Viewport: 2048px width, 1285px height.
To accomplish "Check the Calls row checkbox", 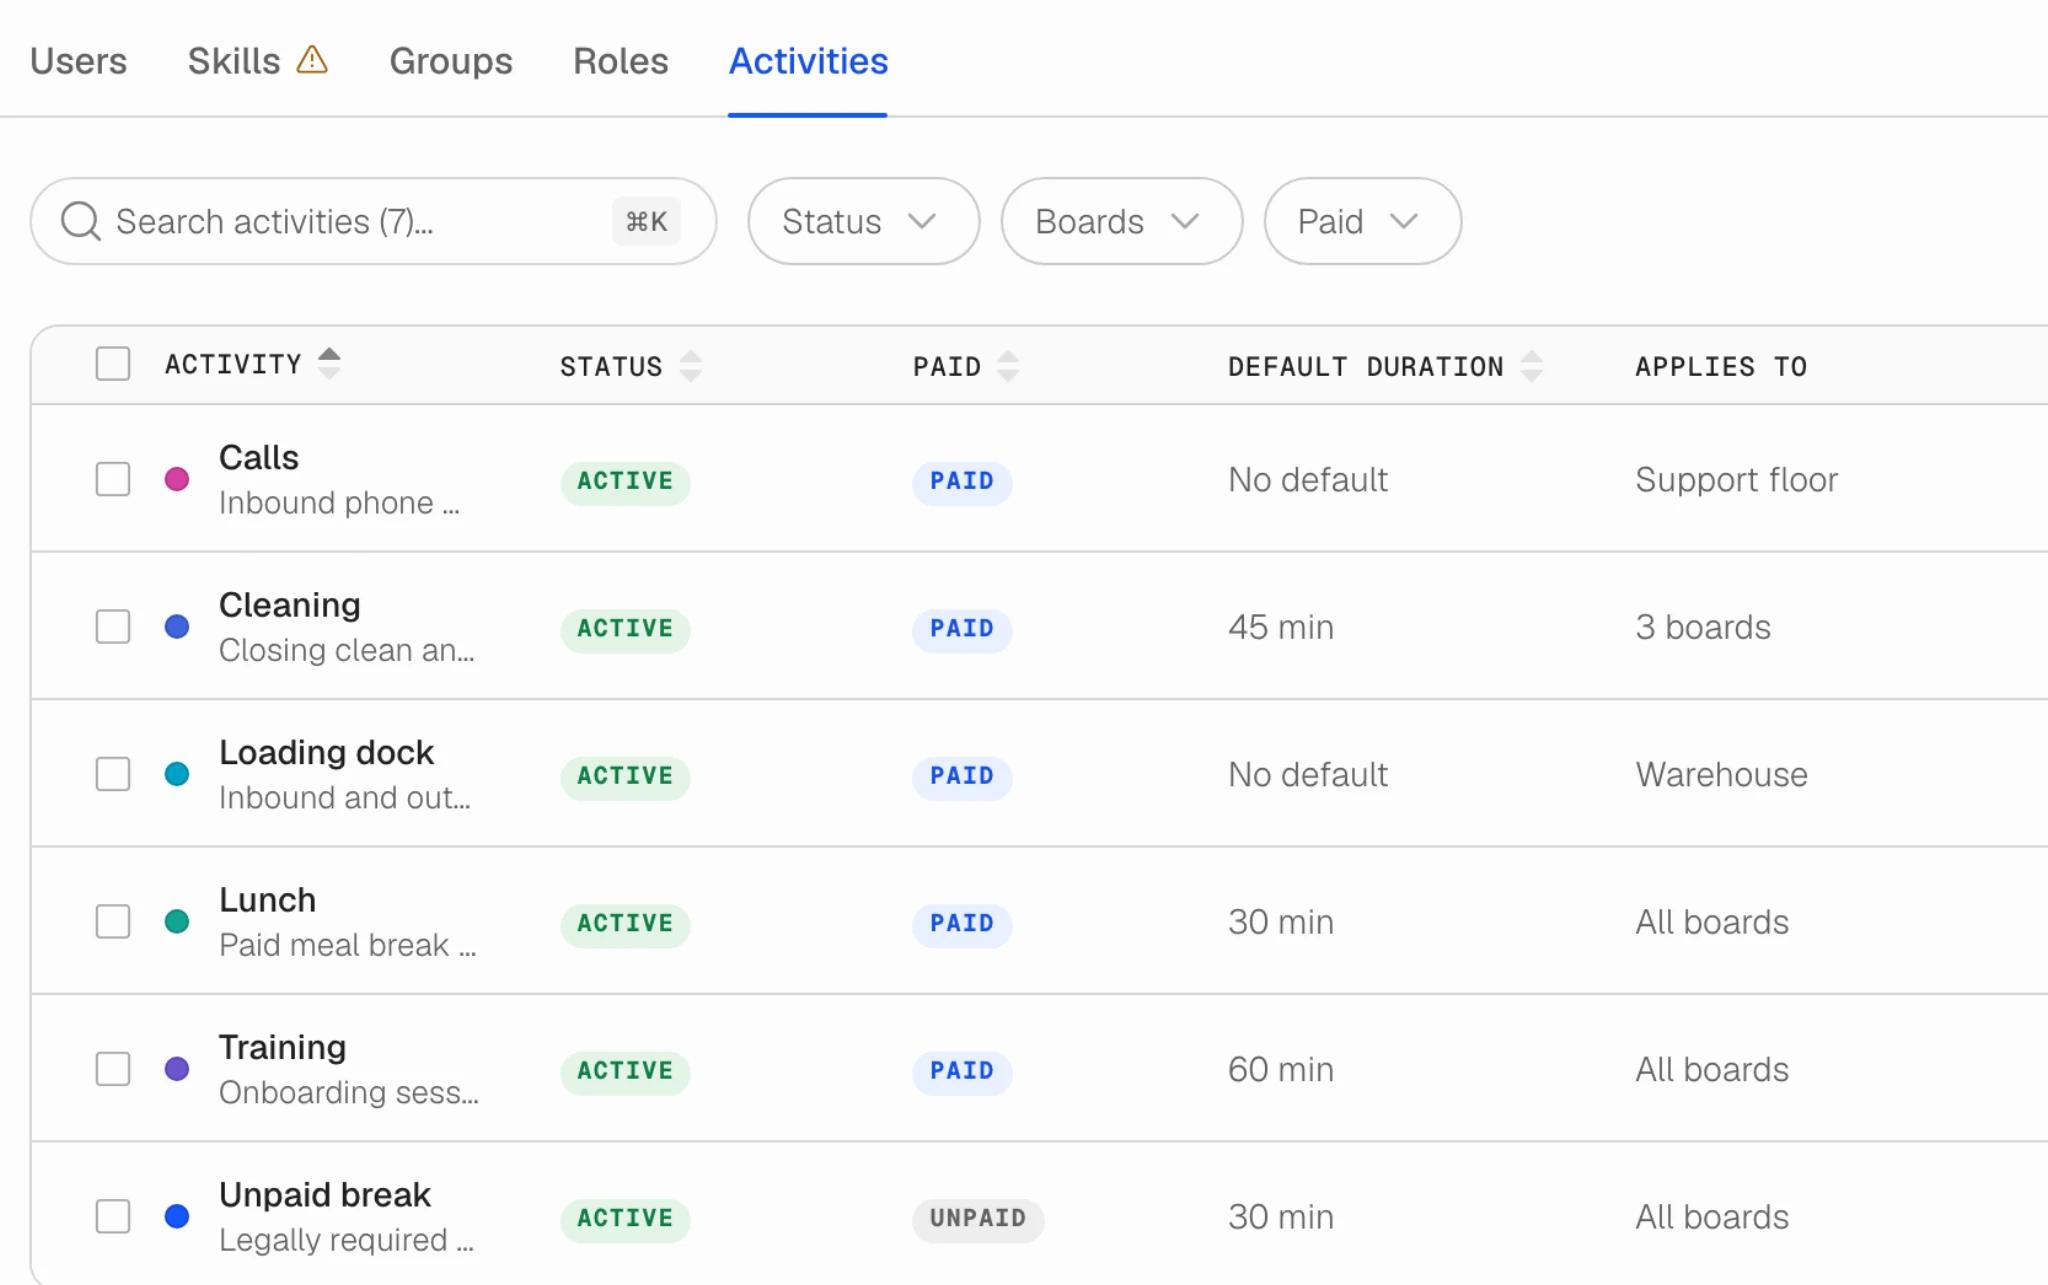I will tap(113, 479).
